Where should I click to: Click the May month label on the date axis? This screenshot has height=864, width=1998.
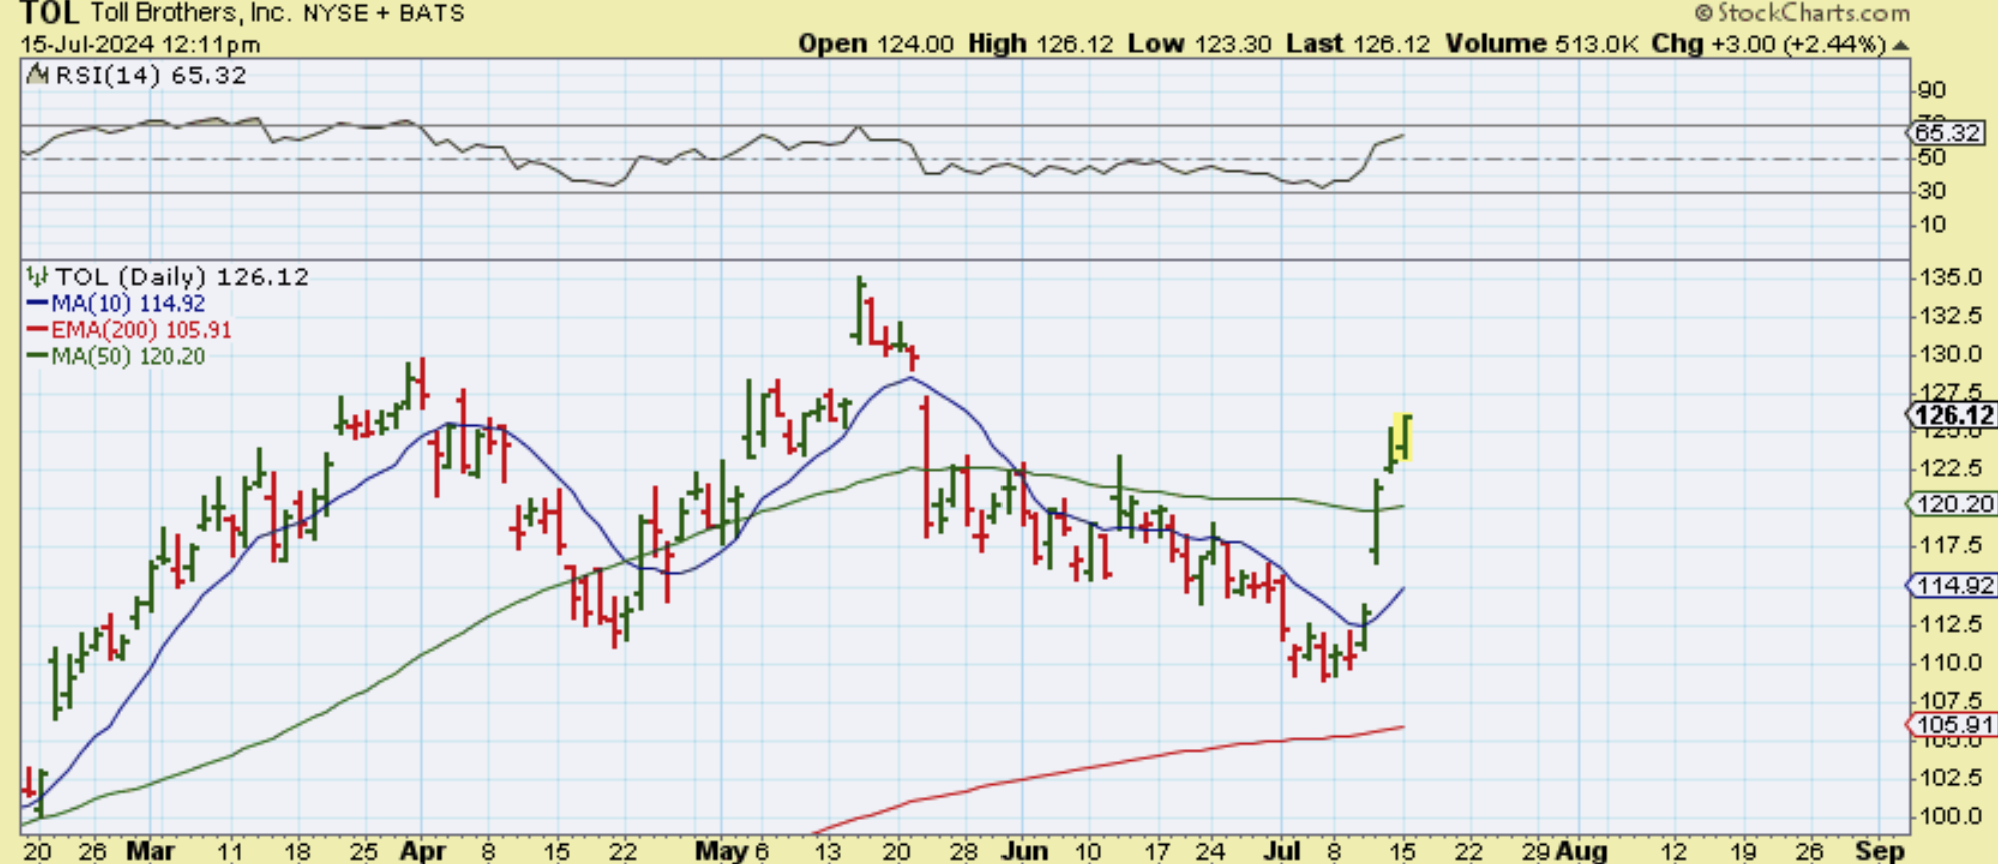tap(722, 851)
